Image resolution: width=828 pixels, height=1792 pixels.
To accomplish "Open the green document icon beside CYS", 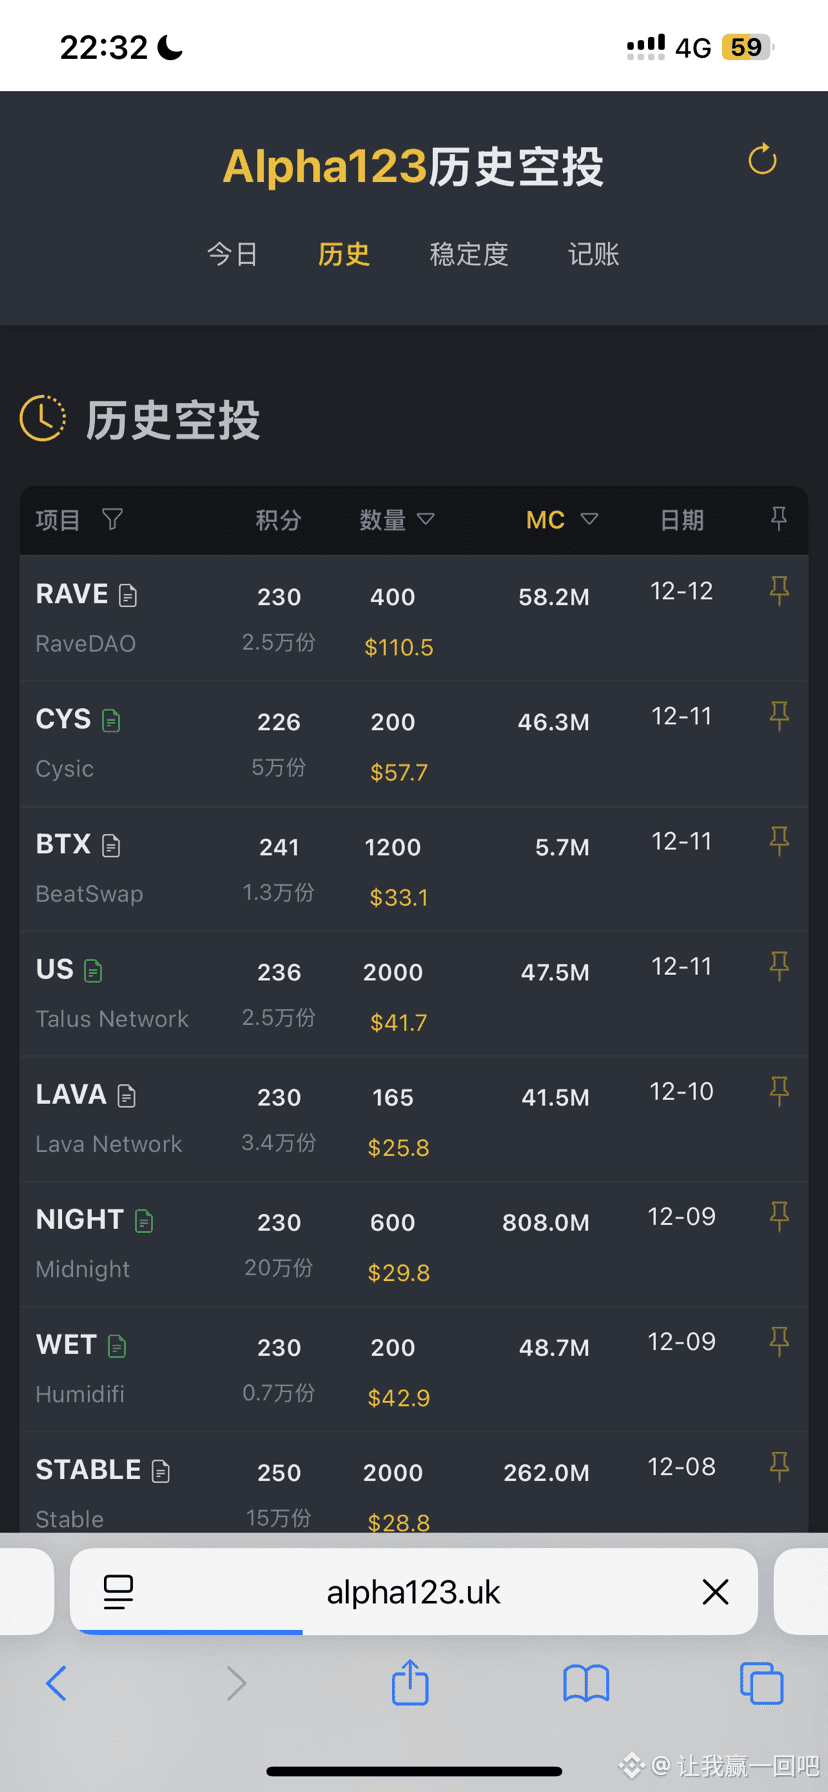I will [111, 720].
